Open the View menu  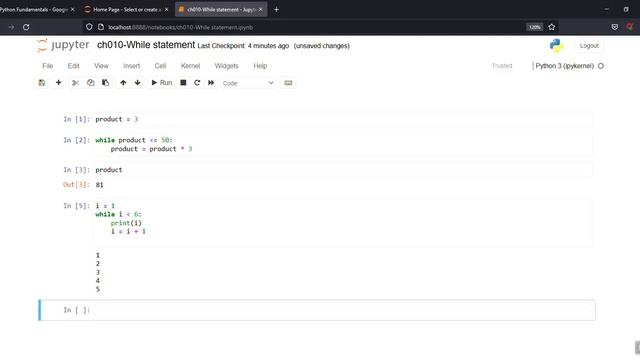point(101,66)
